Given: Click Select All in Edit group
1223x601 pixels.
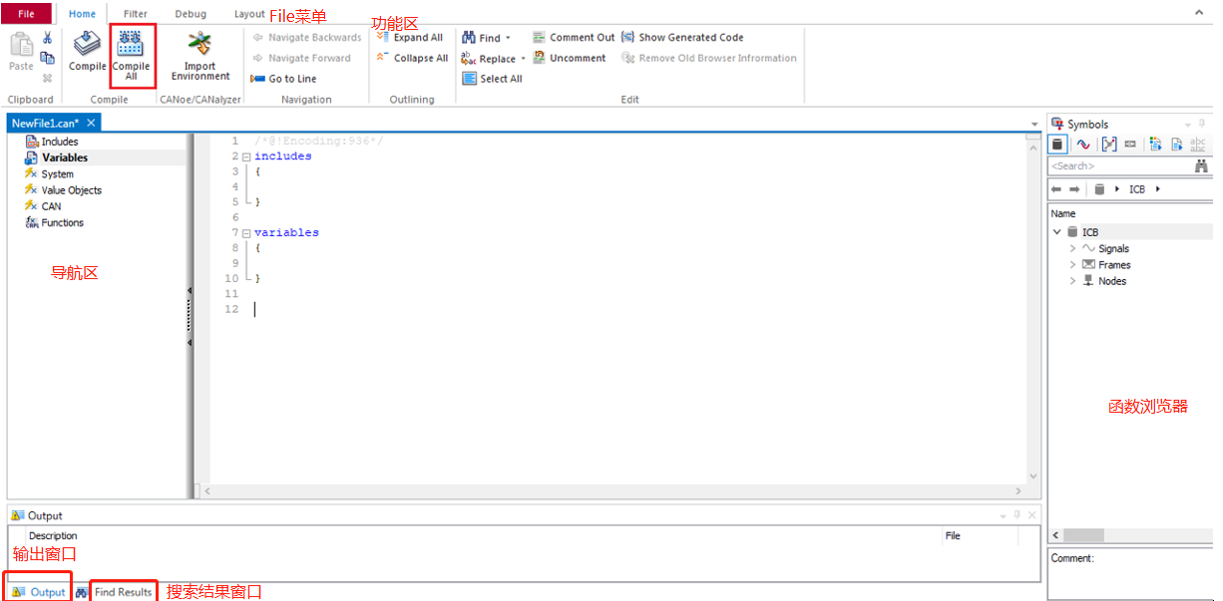Looking at the screenshot, I should (x=492, y=79).
